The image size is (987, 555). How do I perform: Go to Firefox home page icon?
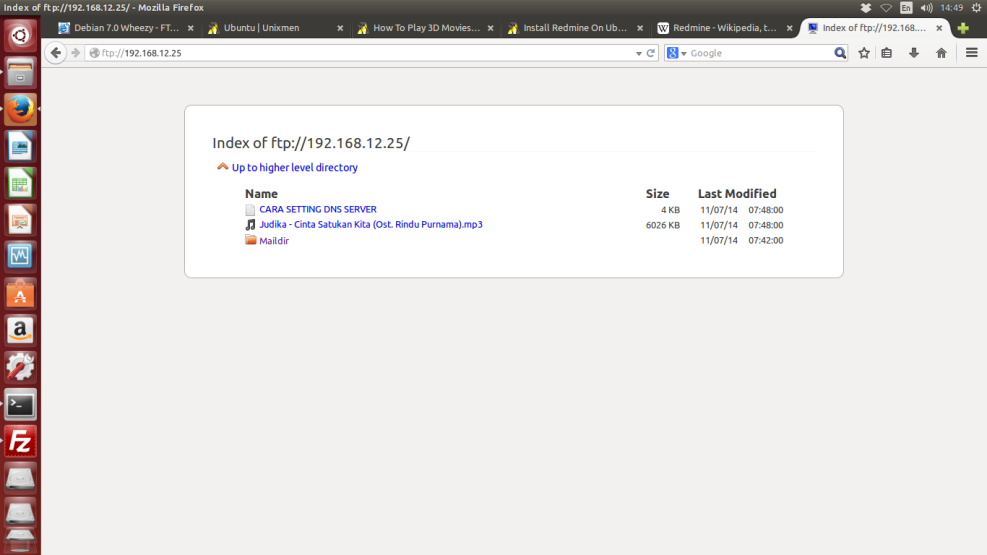coord(941,53)
